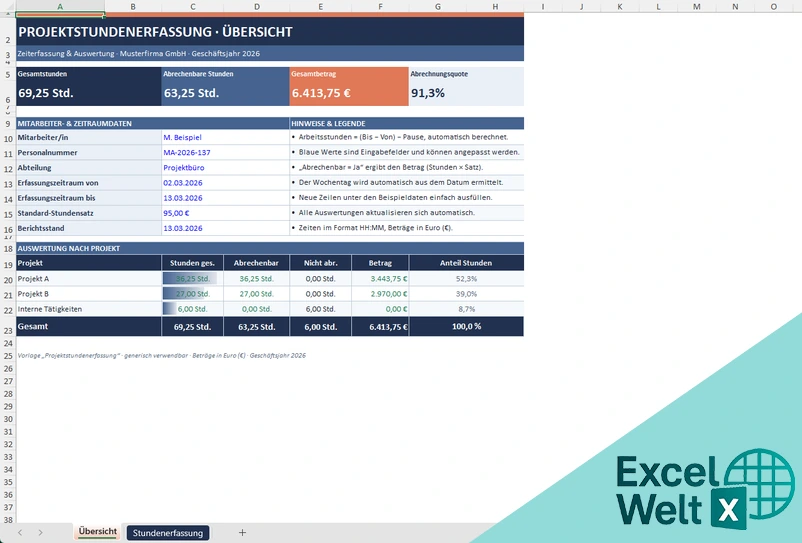
Task: Click the Hinweise & Legende section header
Action: point(407,123)
